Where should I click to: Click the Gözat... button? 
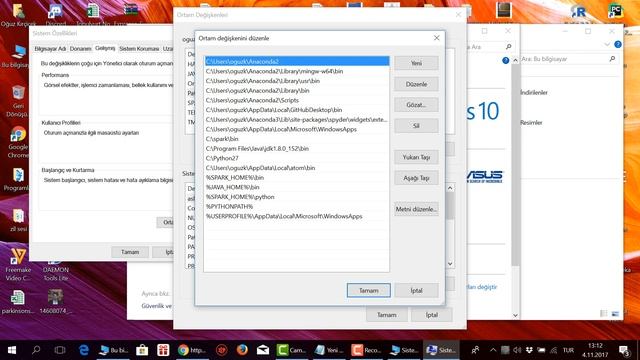416,105
